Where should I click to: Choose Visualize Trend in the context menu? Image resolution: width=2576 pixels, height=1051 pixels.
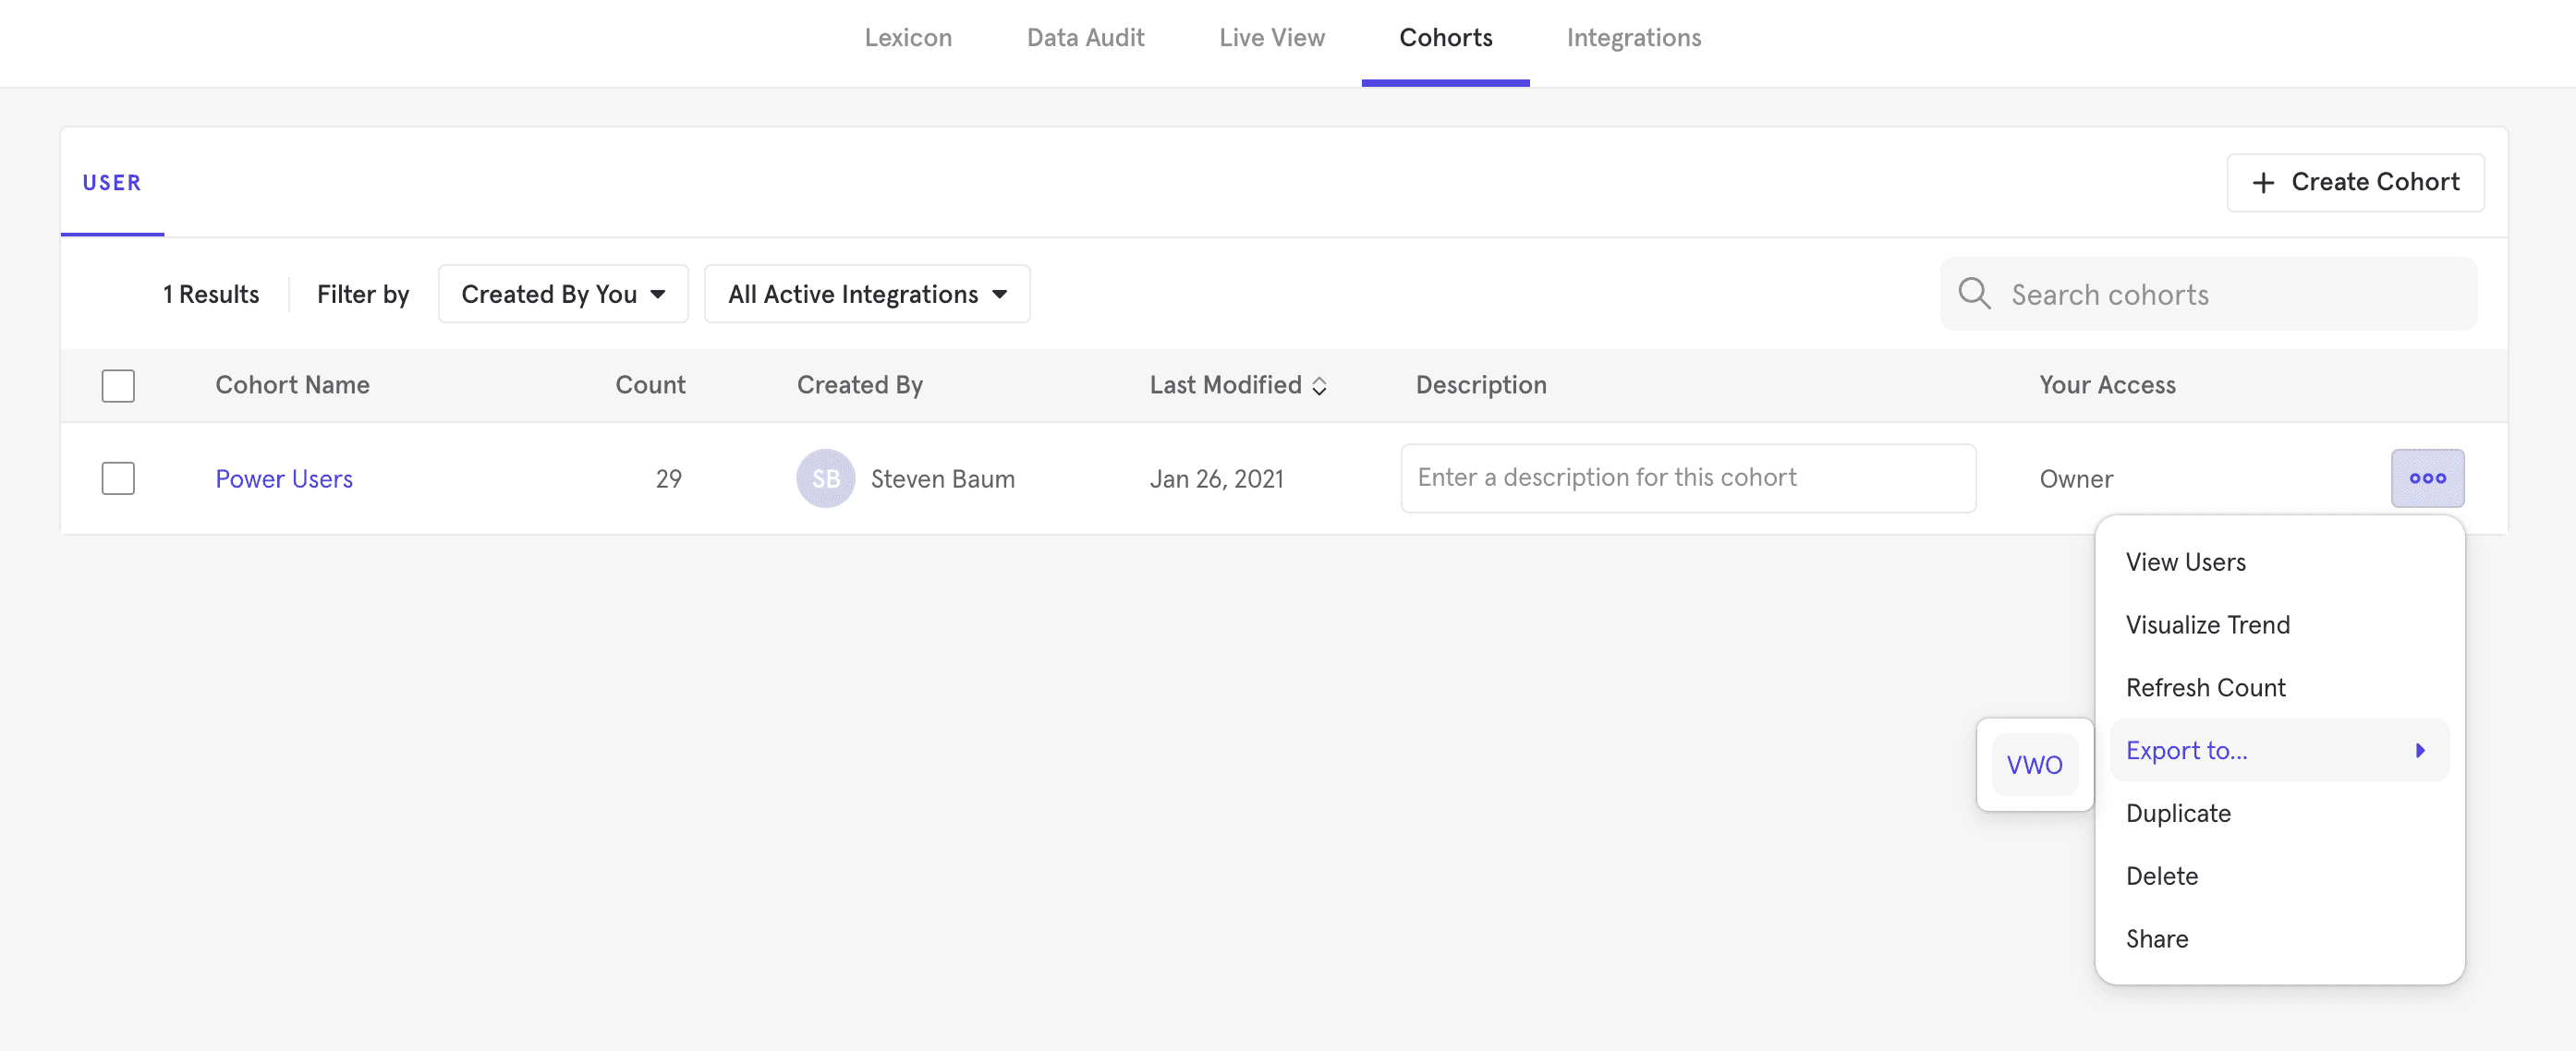click(x=2207, y=625)
